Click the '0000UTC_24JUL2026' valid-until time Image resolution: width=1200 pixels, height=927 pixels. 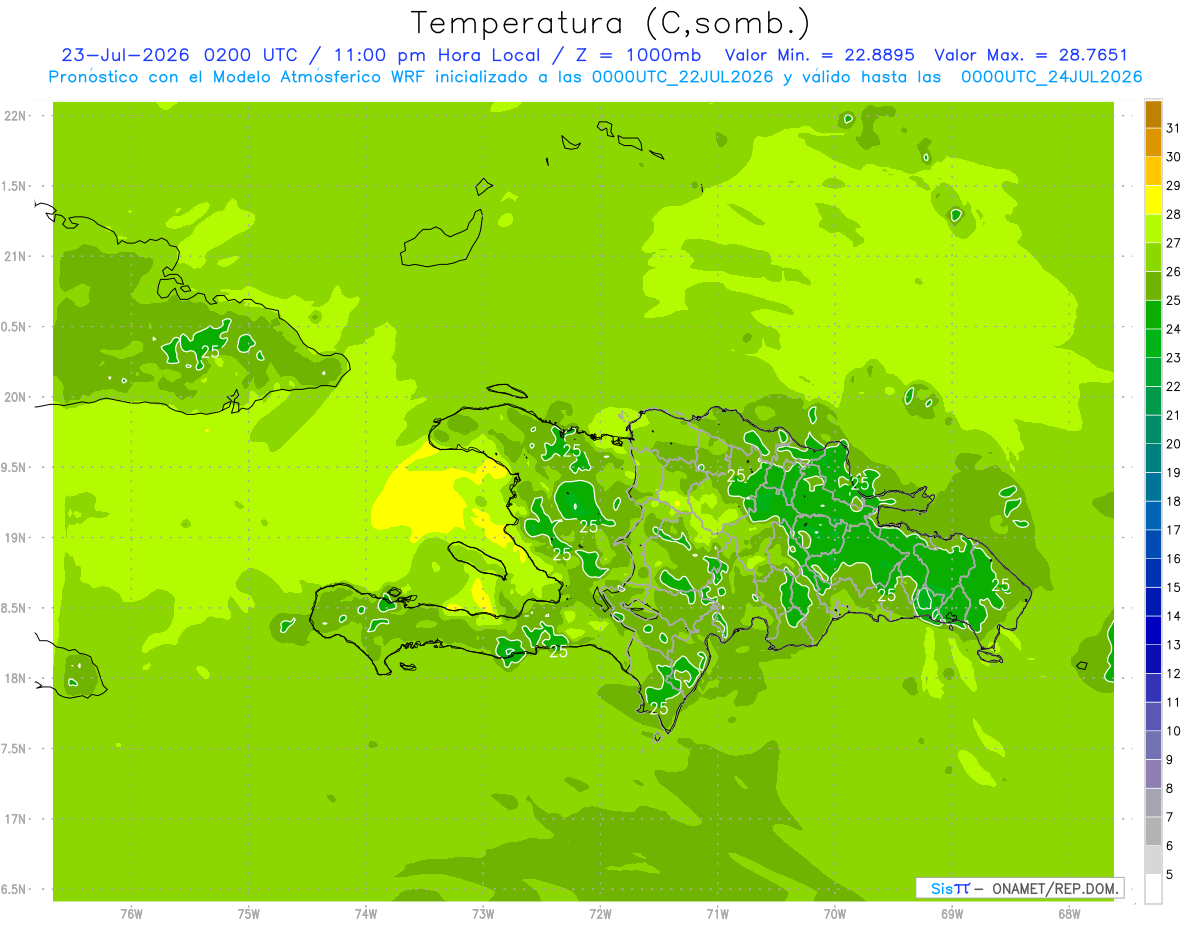1051,77
